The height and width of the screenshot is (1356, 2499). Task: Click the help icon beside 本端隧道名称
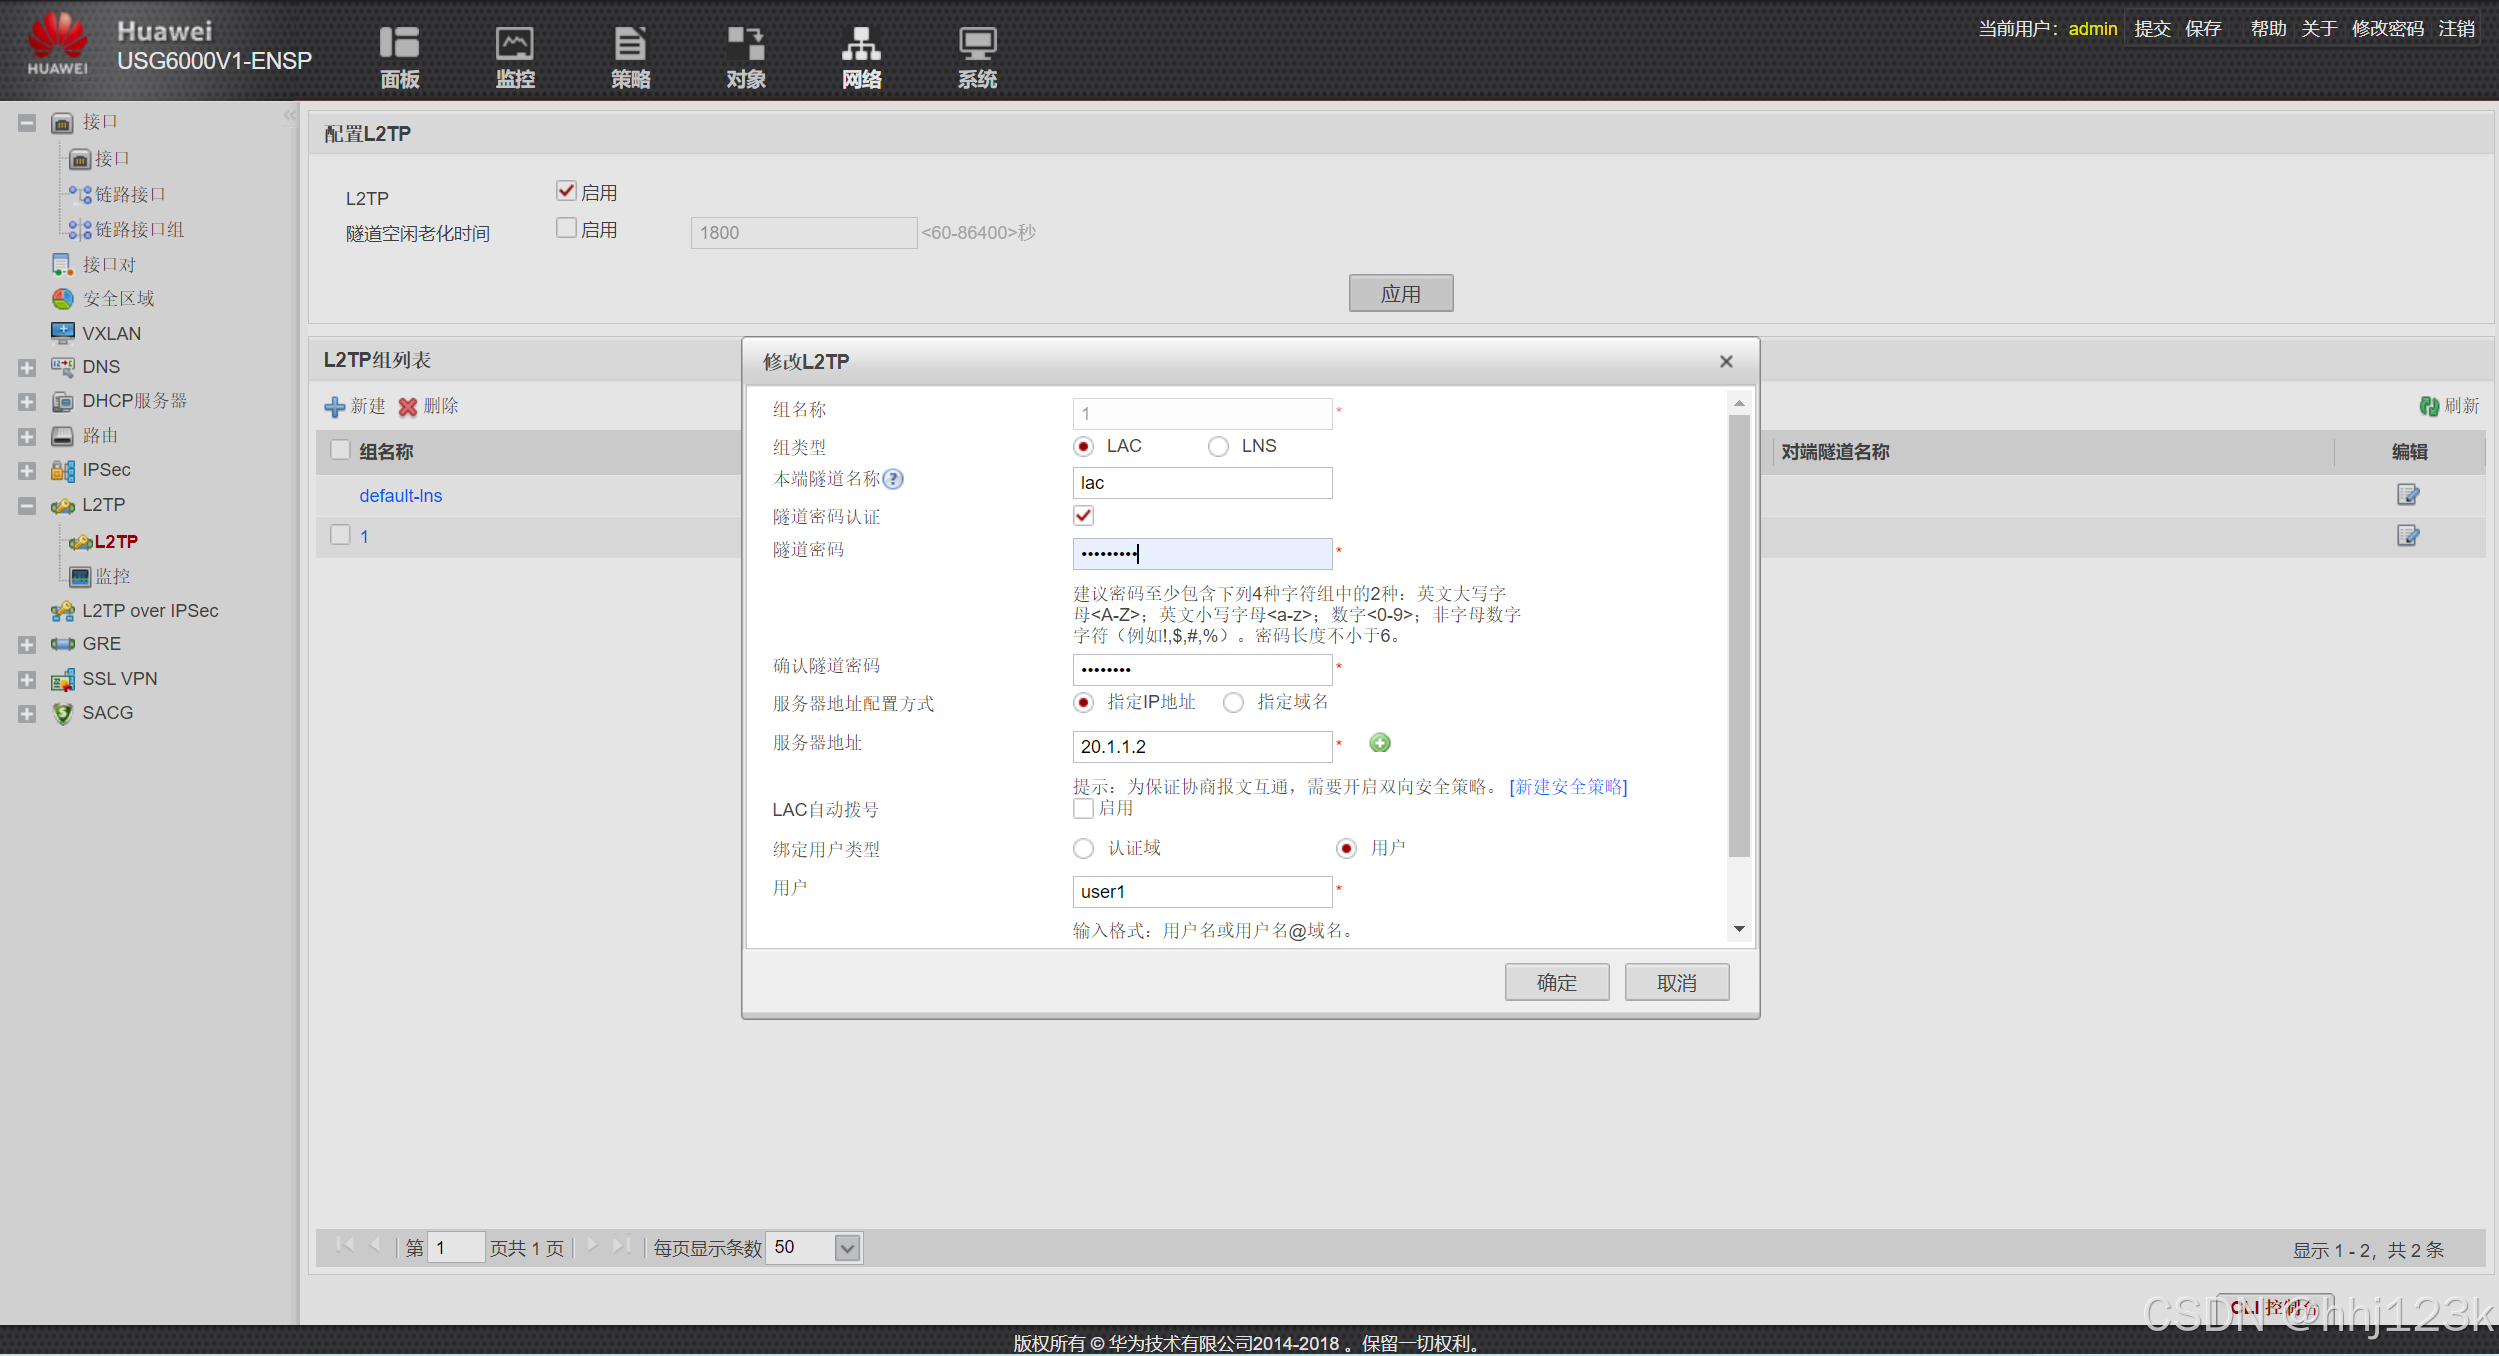(x=893, y=479)
